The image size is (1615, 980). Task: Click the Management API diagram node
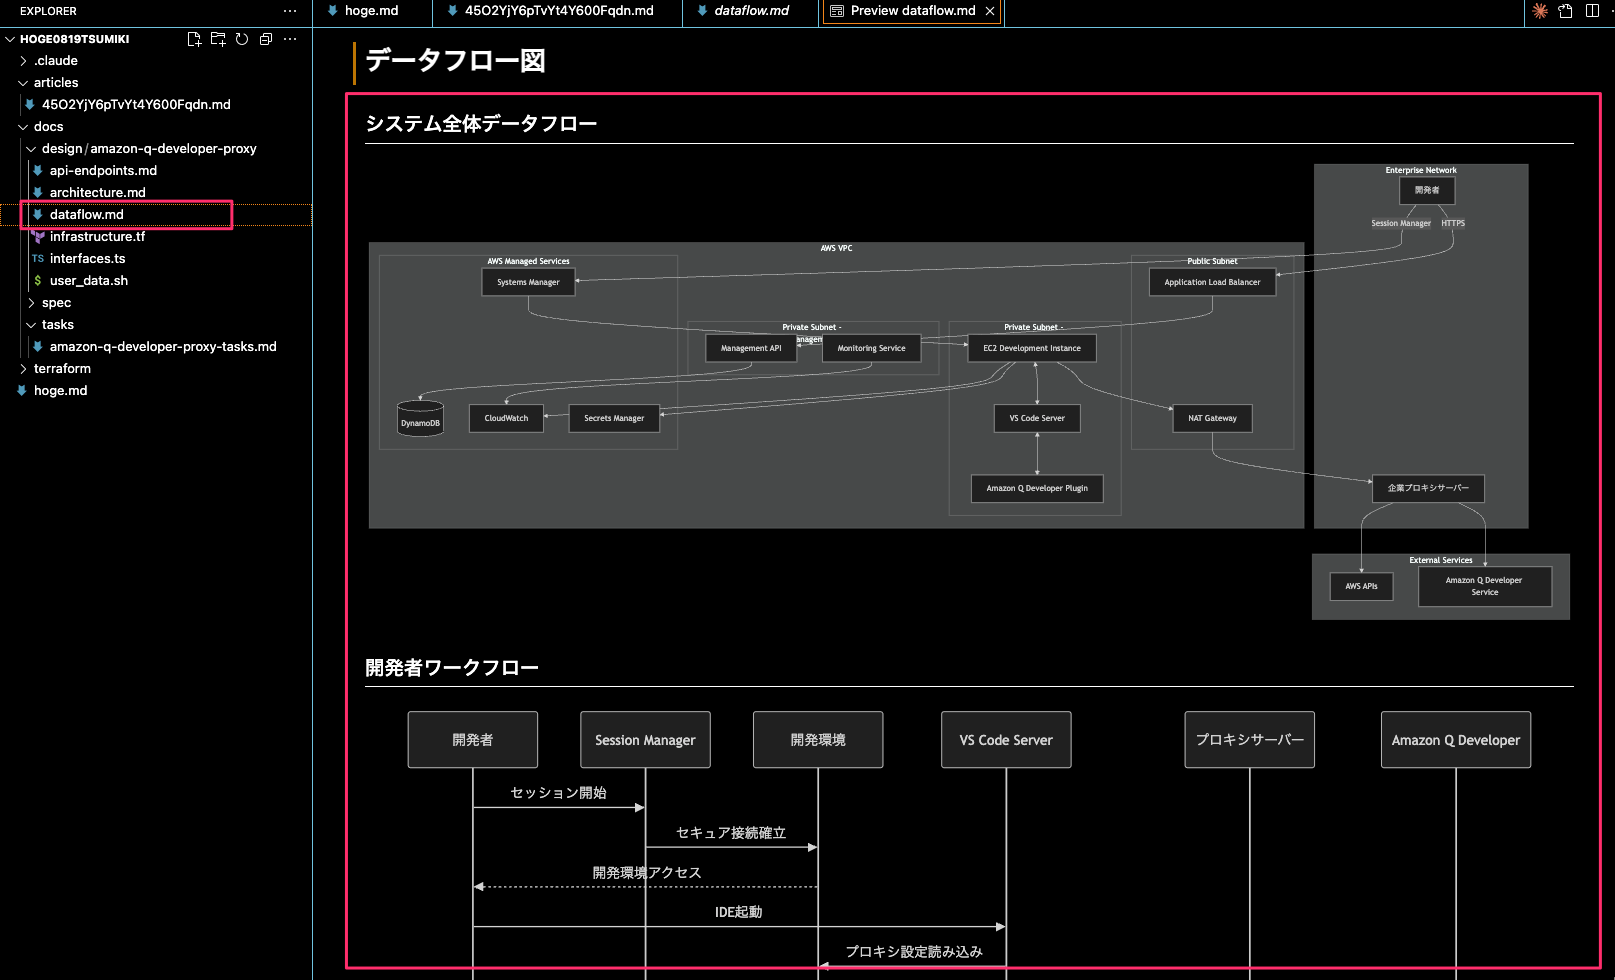tap(751, 348)
